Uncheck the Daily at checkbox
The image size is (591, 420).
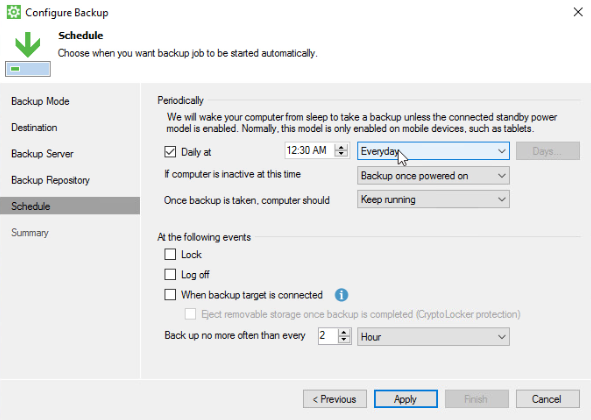[x=170, y=152]
